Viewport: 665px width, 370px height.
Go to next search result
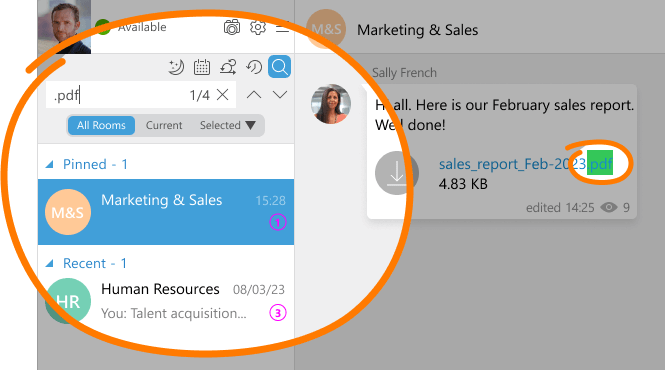(x=280, y=95)
